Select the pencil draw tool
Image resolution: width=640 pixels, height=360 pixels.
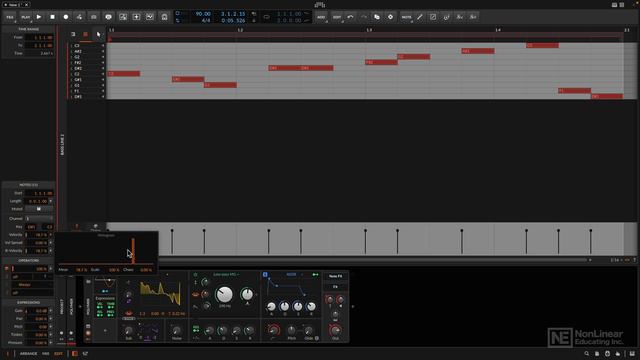click(x=420, y=17)
